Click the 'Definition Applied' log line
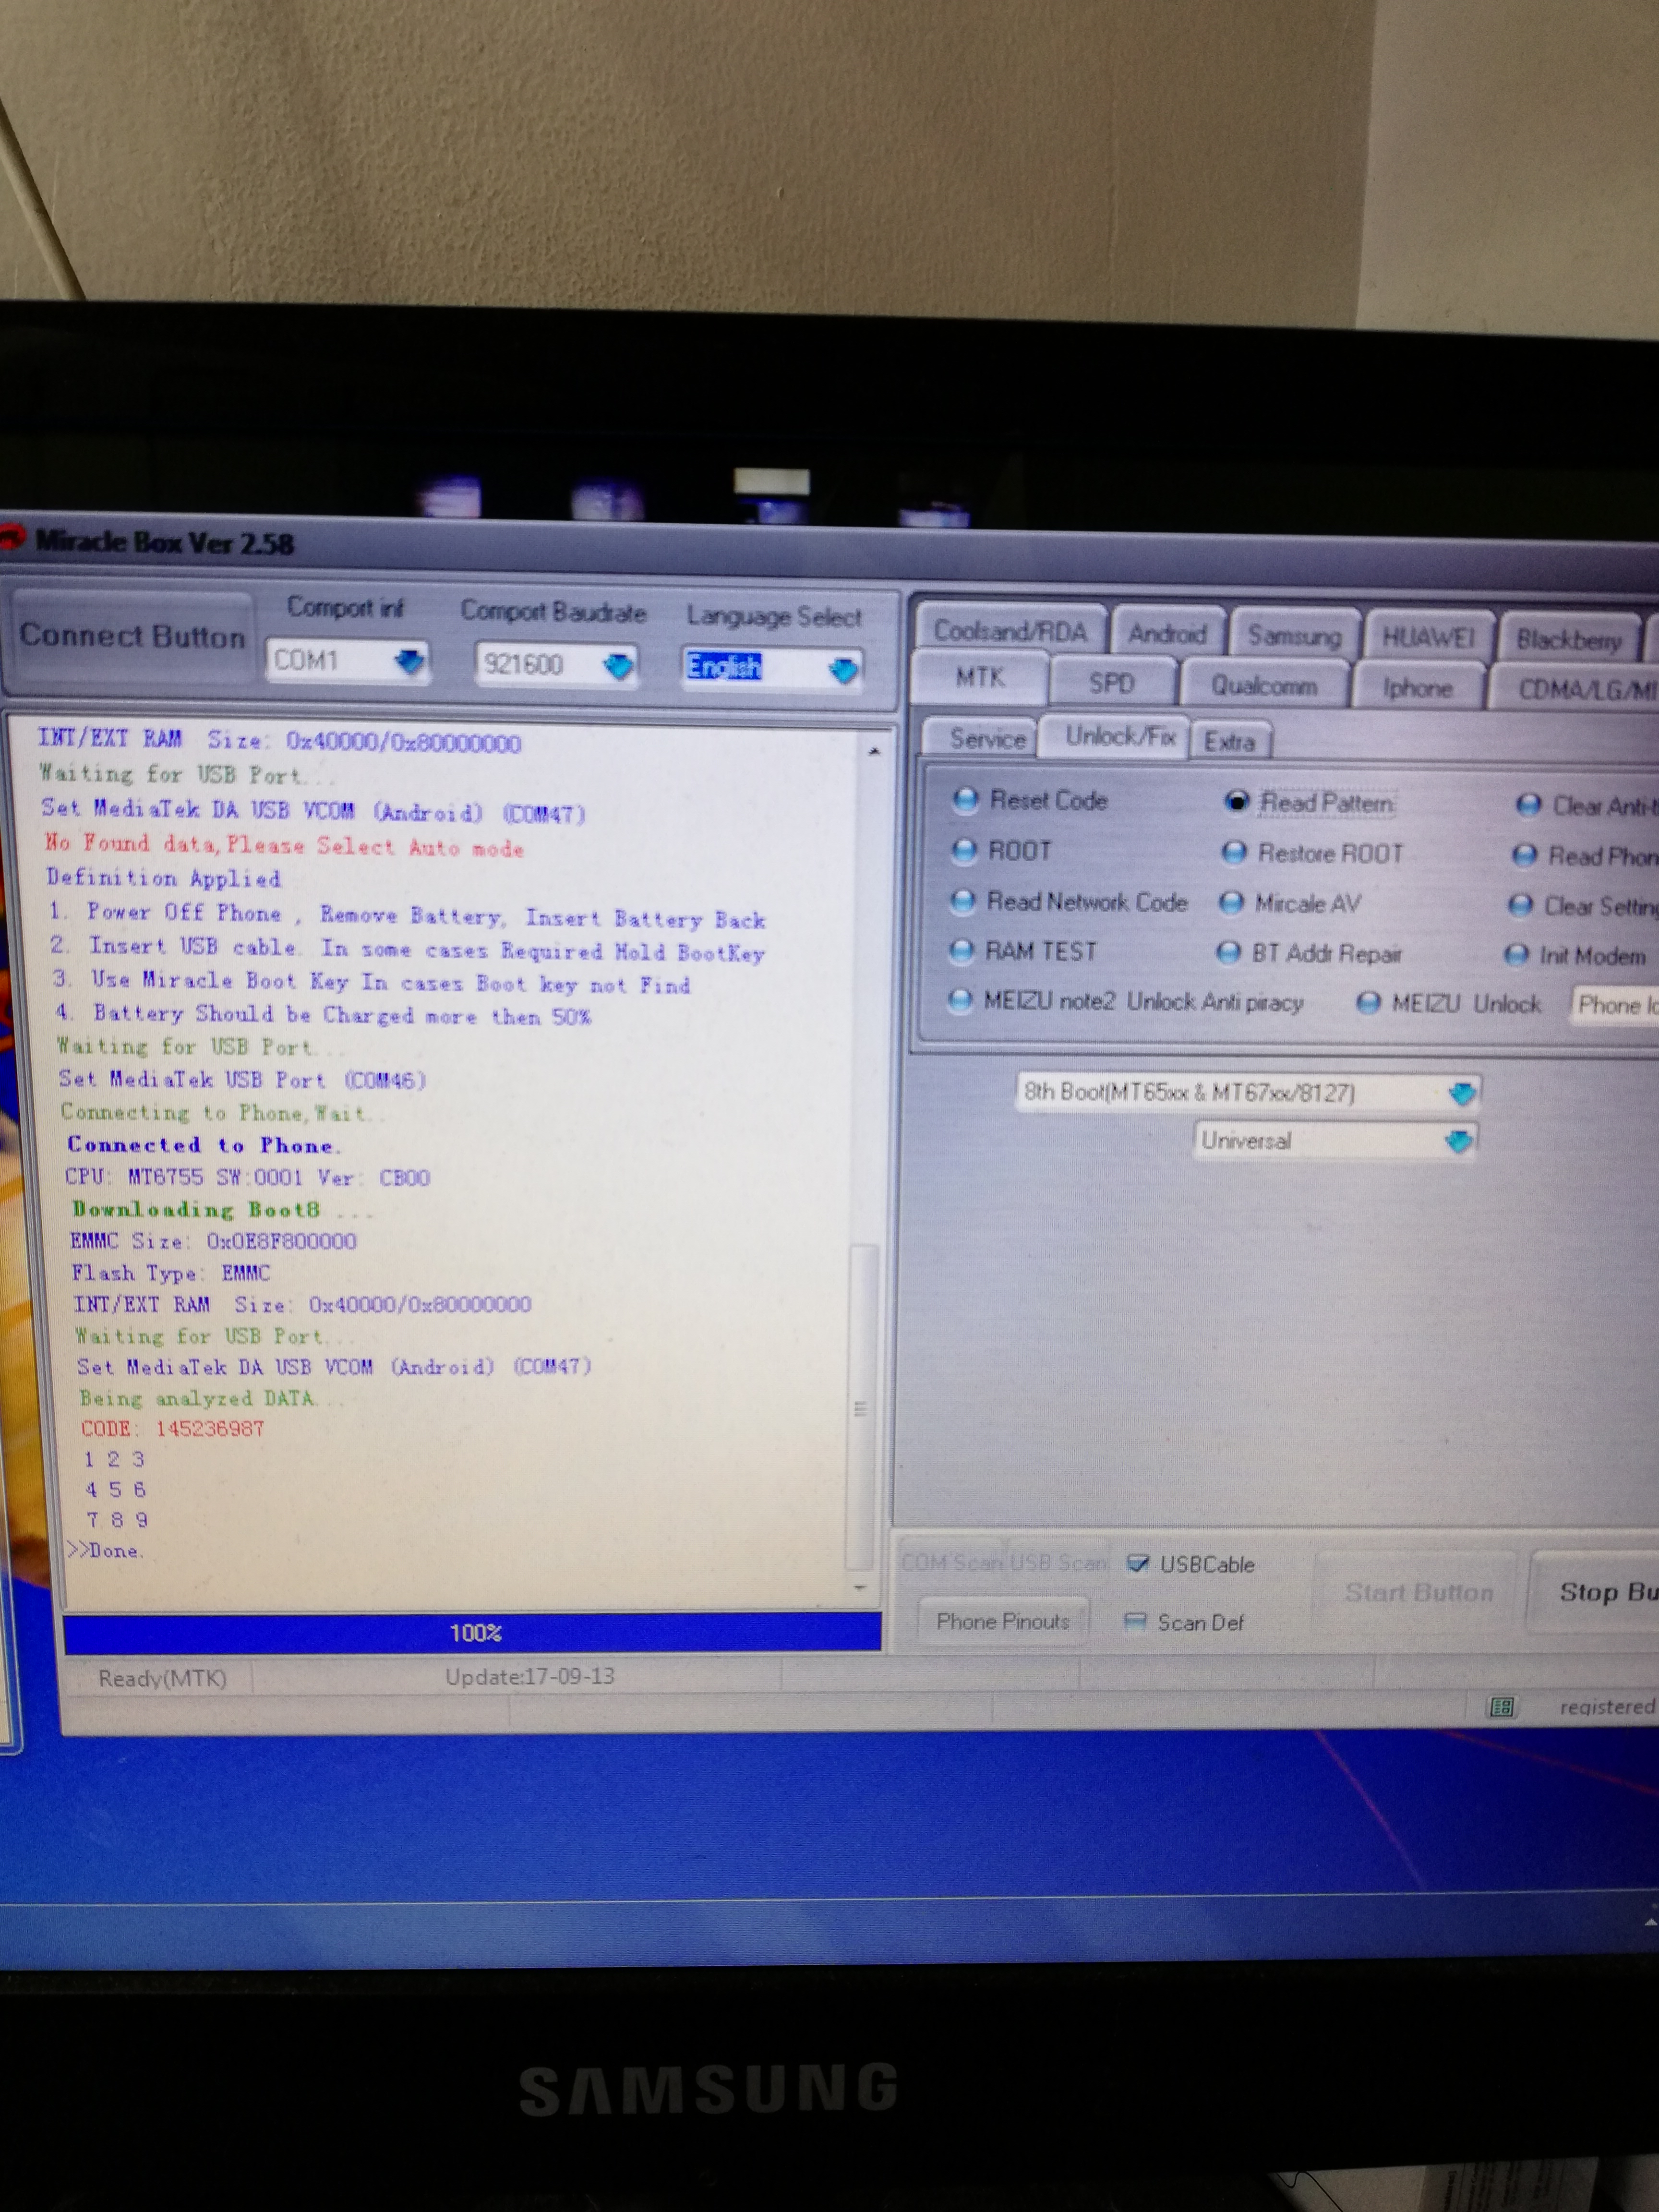This screenshot has width=1659, height=2212. pos(163,878)
